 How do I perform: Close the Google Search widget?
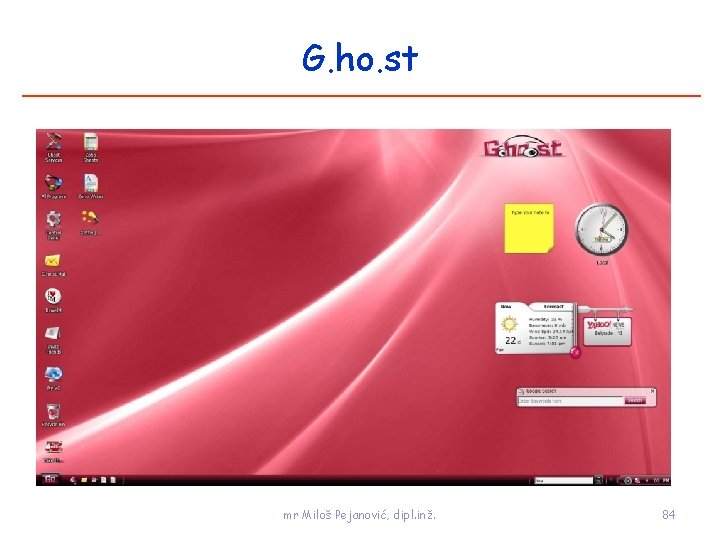pos(652,391)
